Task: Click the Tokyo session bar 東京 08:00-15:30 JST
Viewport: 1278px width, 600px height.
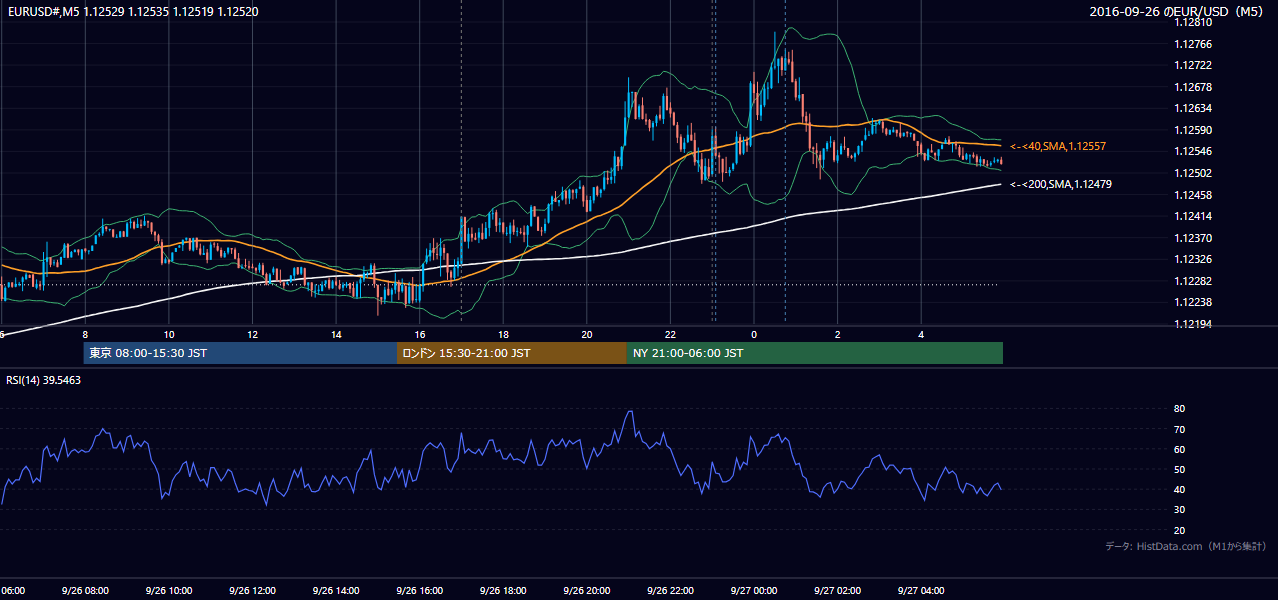Action: (240, 353)
